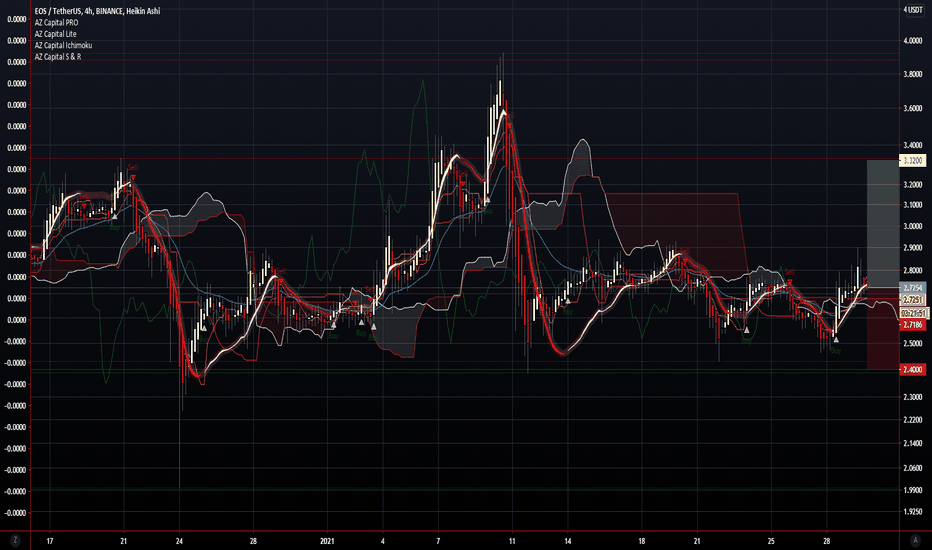Click the 14 date label on time axis

(568, 541)
